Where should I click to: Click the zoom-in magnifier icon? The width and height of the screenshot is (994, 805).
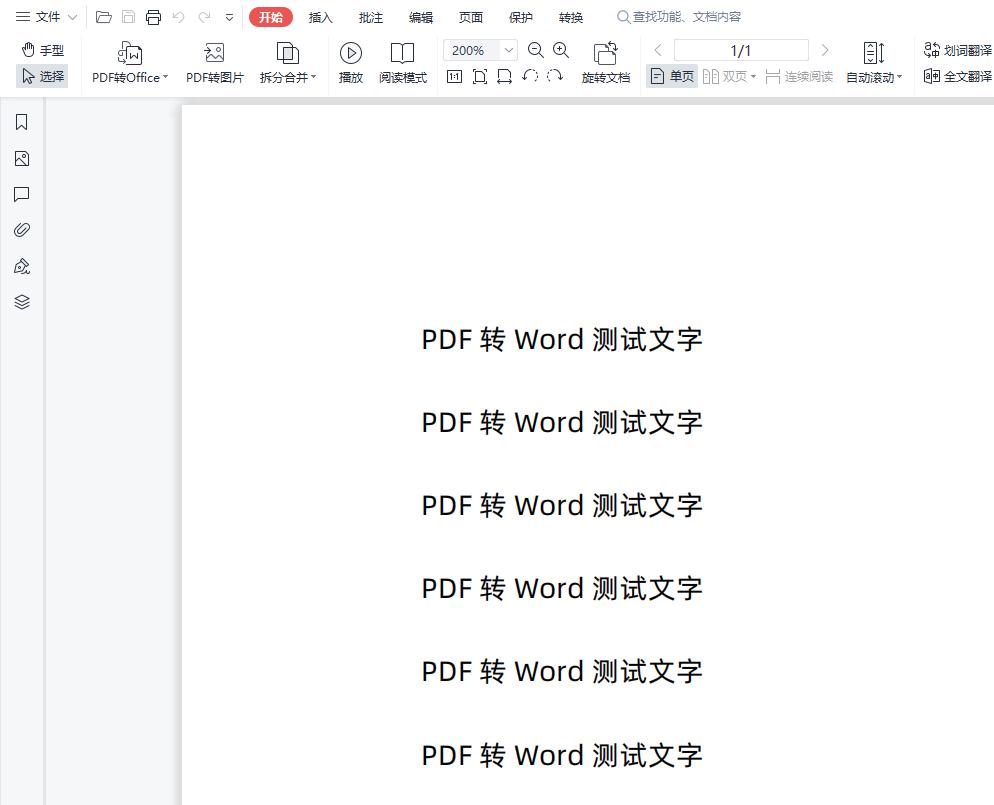(x=561, y=50)
